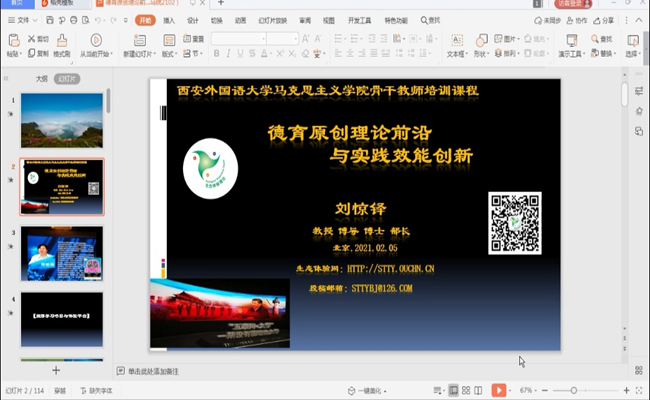The width and height of the screenshot is (650, 400).
Task: Open the Insert (插入) ribbon tab
Action: tap(168, 19)
